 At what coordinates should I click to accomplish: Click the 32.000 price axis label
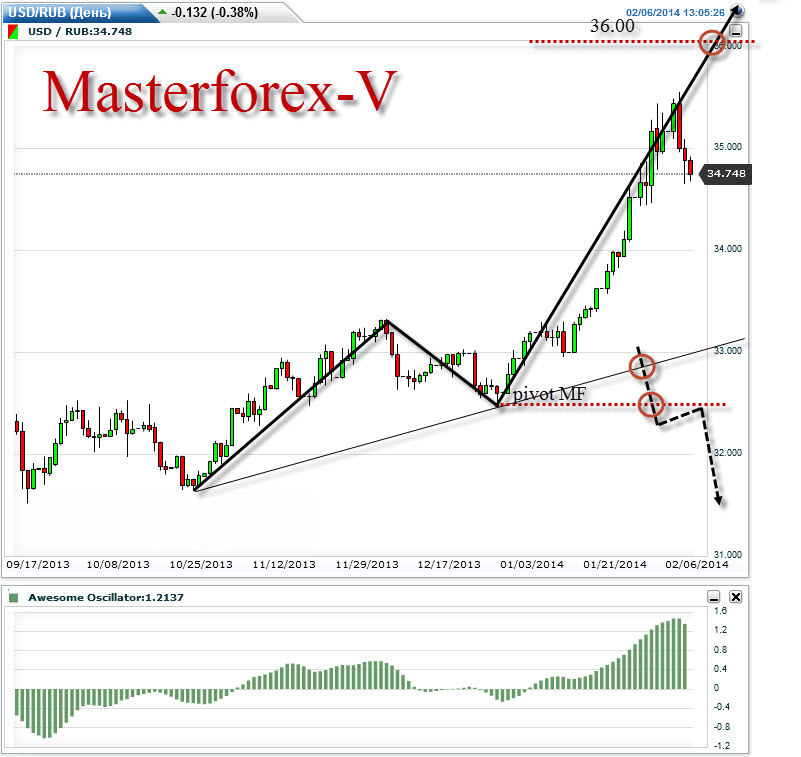click(727, 453)
